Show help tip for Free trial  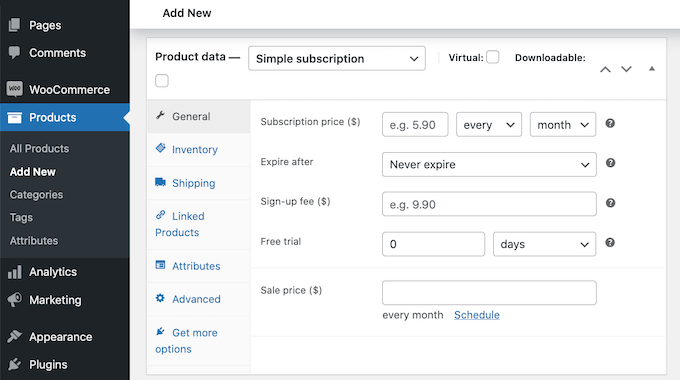pos(610,242)
